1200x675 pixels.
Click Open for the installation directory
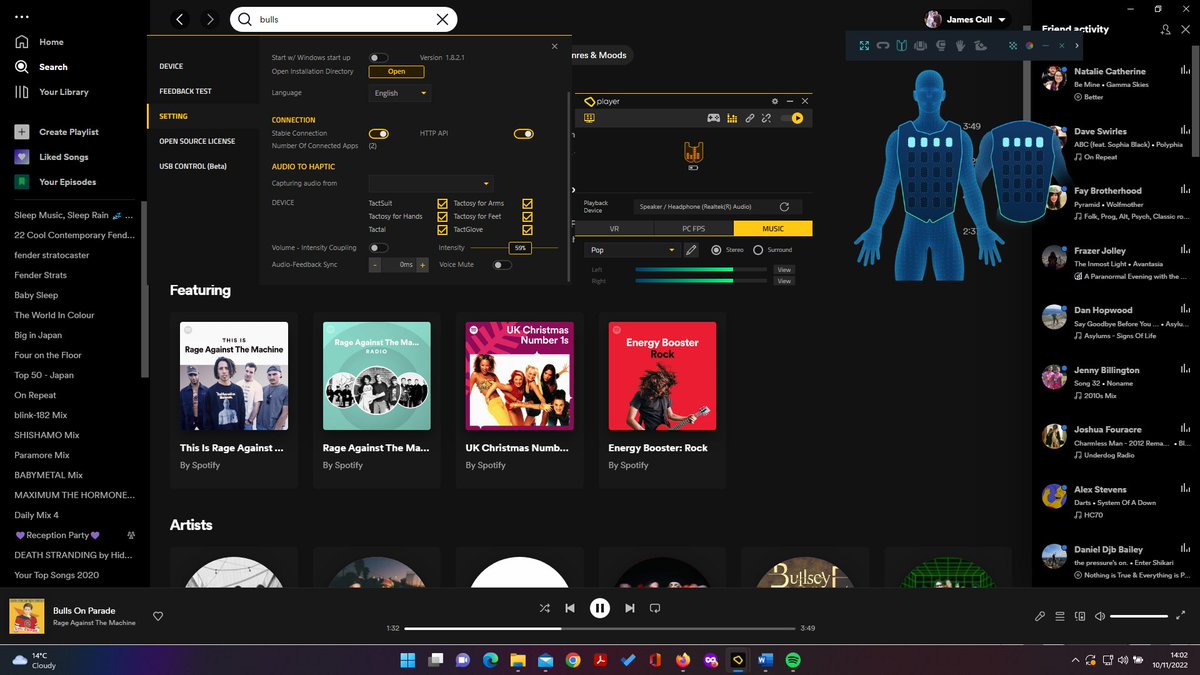click(396, 72)
